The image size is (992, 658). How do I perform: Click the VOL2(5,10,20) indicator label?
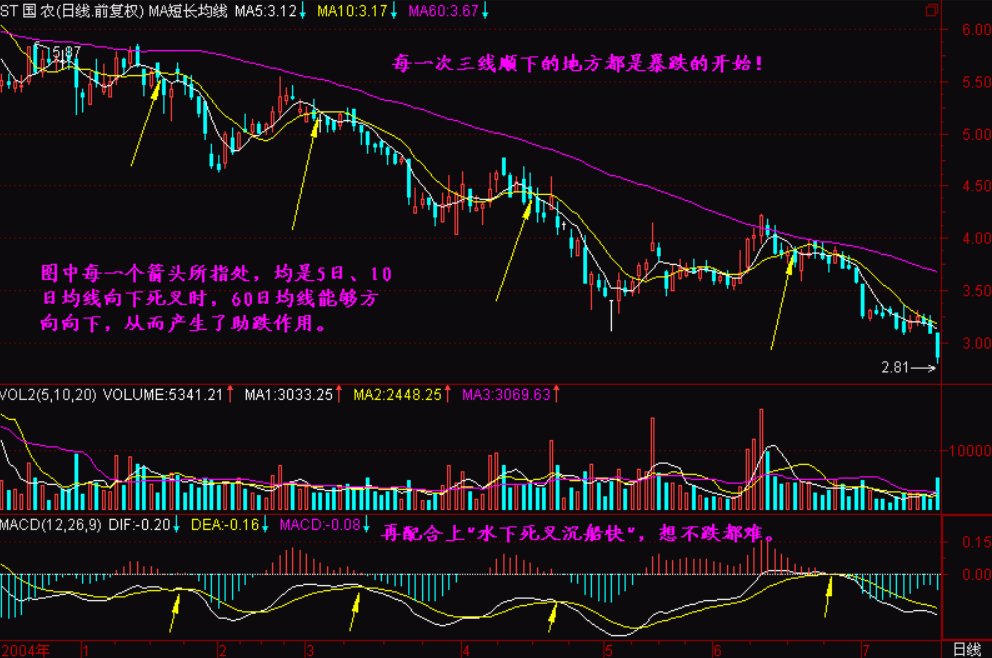(45, 396)
